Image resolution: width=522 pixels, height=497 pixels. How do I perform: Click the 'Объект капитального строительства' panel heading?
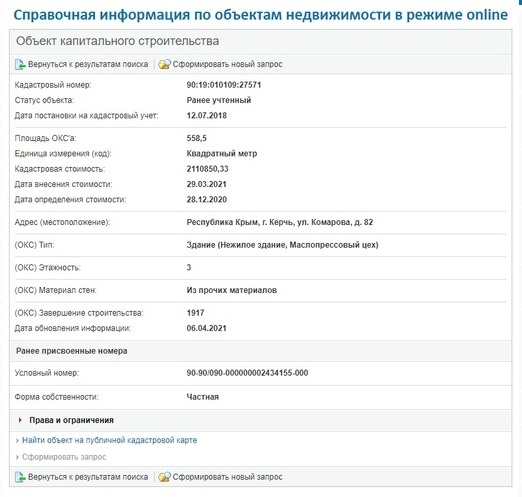click(118, 41)
